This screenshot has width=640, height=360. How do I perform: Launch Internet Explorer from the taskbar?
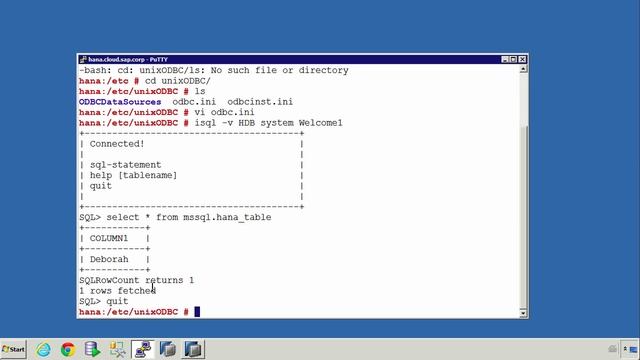[x=43, y=349]
